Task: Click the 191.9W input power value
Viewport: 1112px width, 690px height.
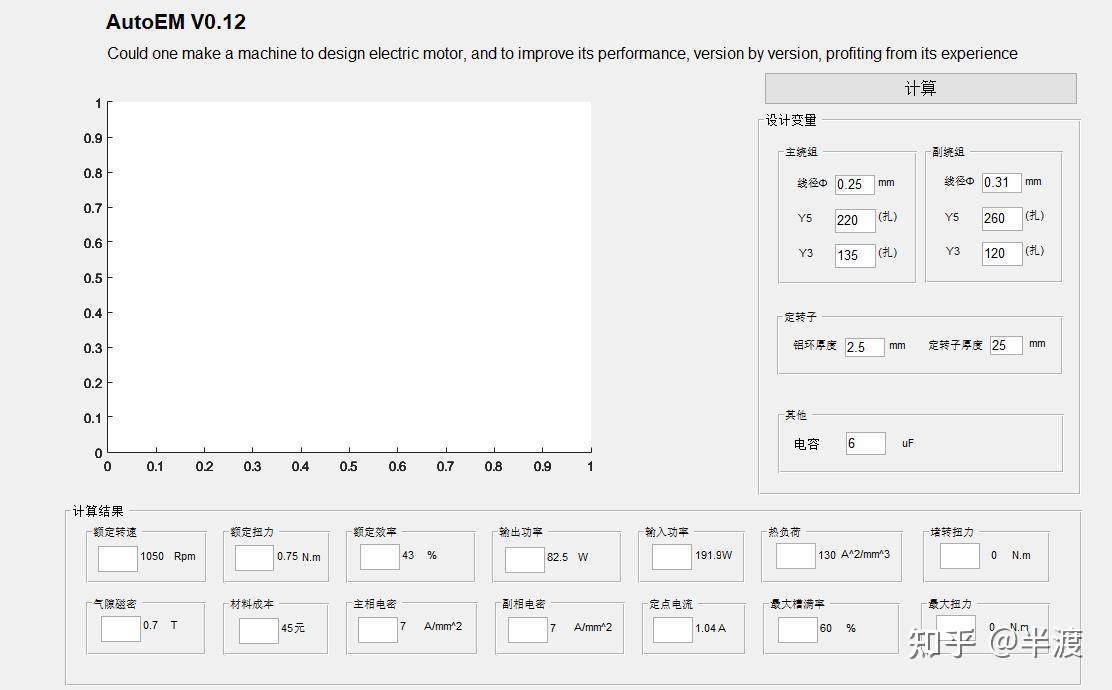Action: 713,555
